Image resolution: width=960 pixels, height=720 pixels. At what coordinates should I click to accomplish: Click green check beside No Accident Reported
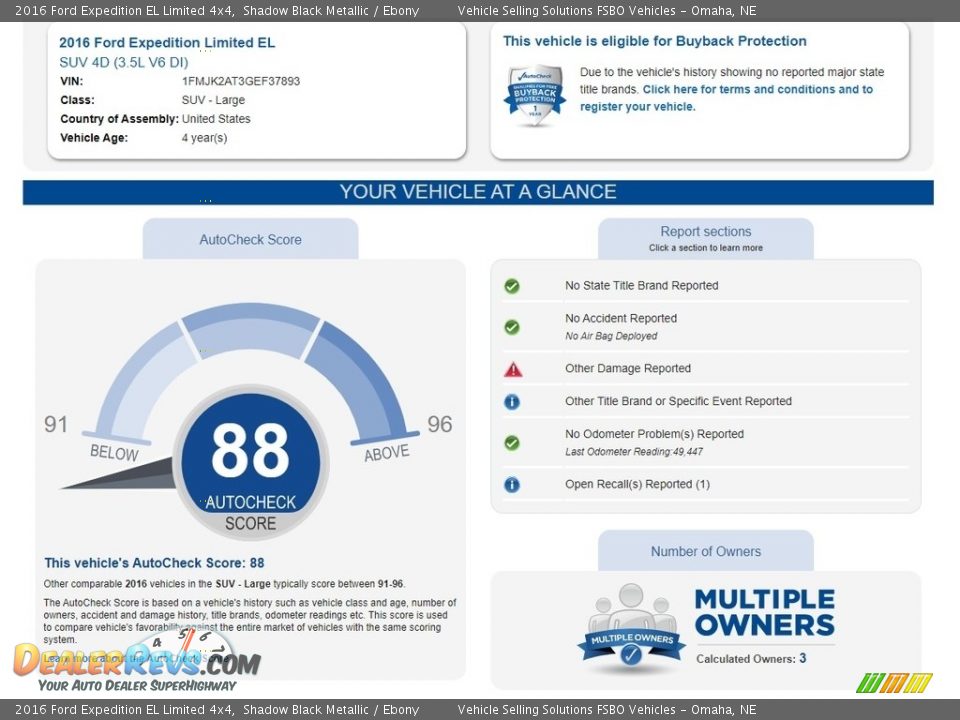coord(512,327)
